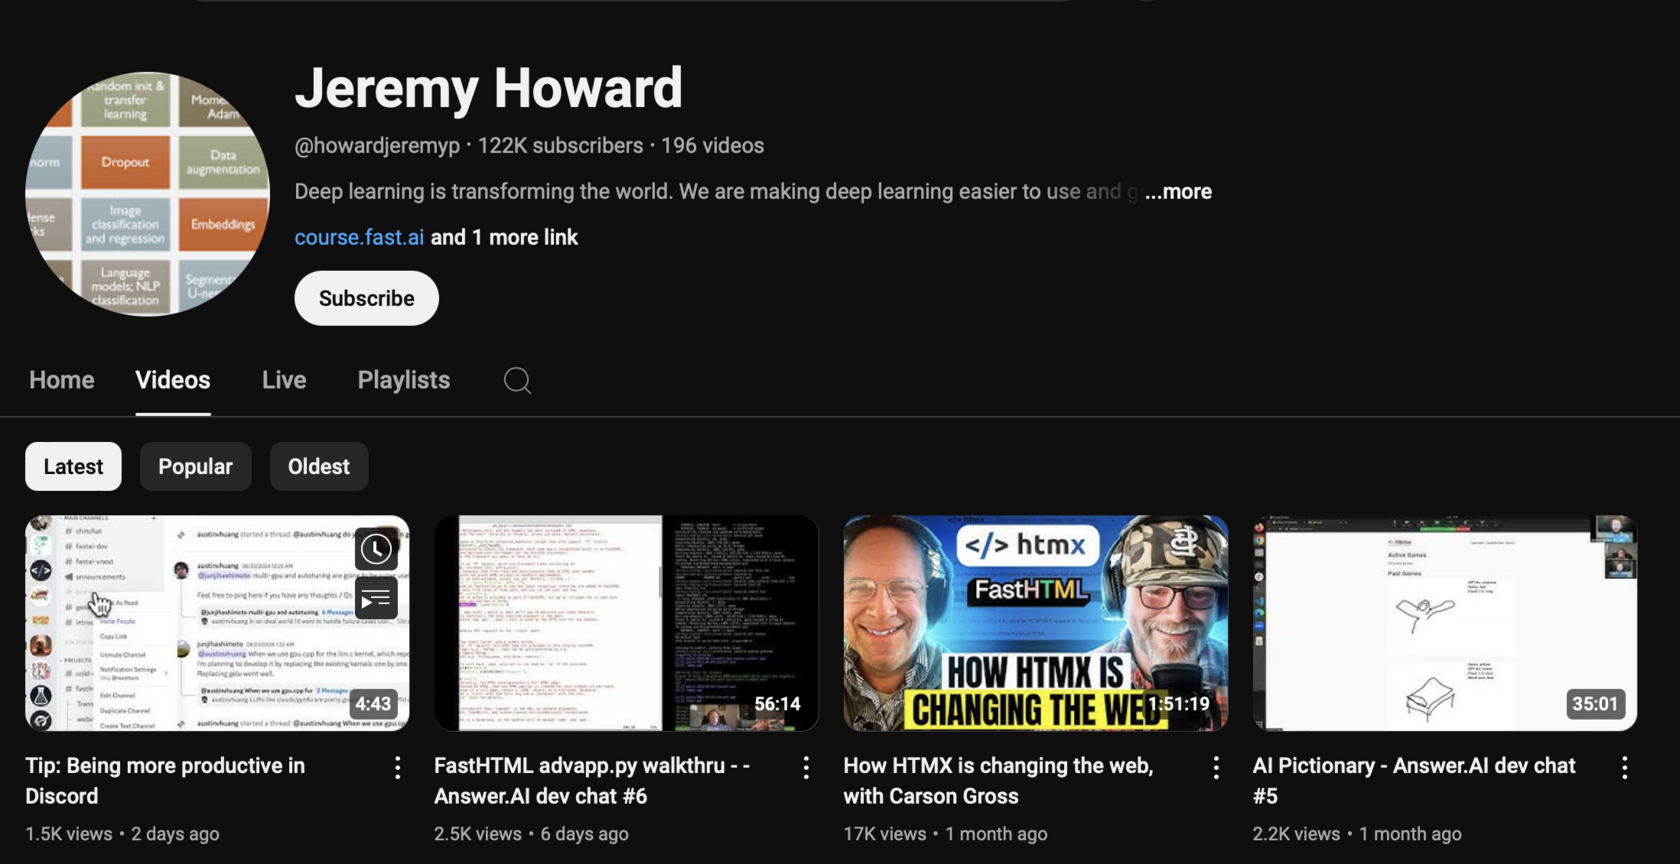
Task: Subscribe to Jeremy Howard channel
Action: (x=366, y=298)
